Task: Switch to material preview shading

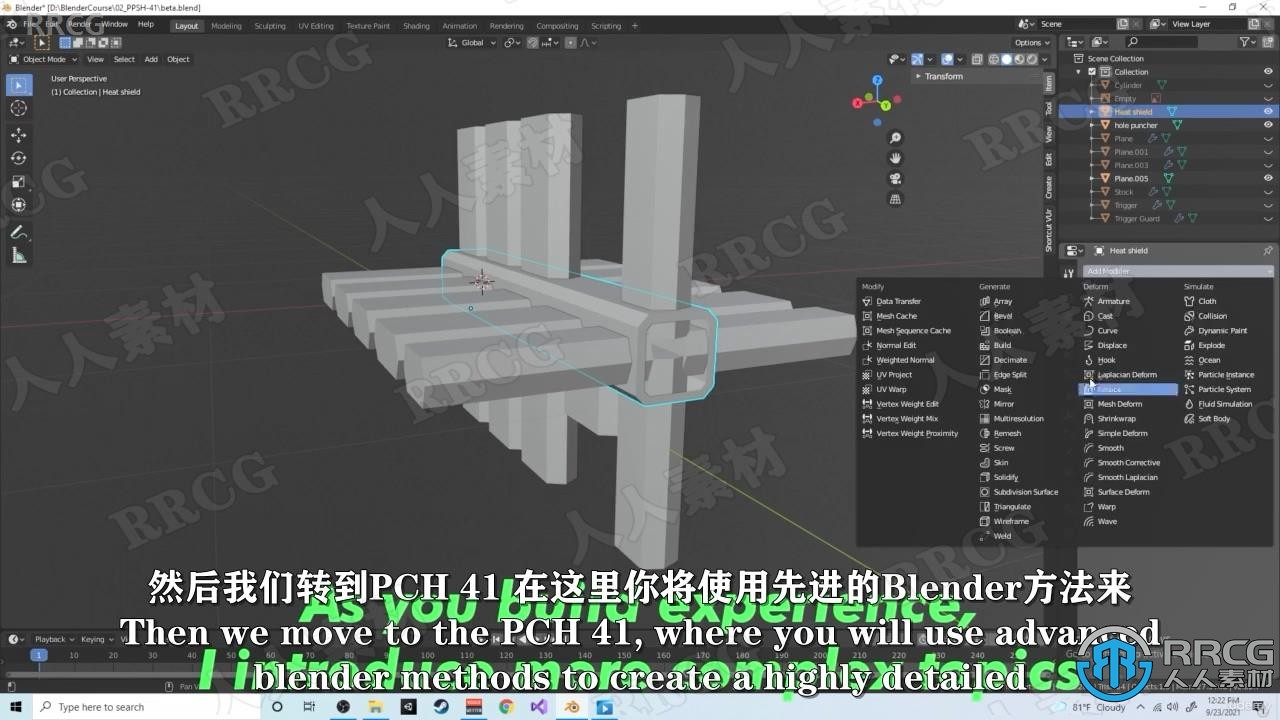Action: click(1019, 59)
